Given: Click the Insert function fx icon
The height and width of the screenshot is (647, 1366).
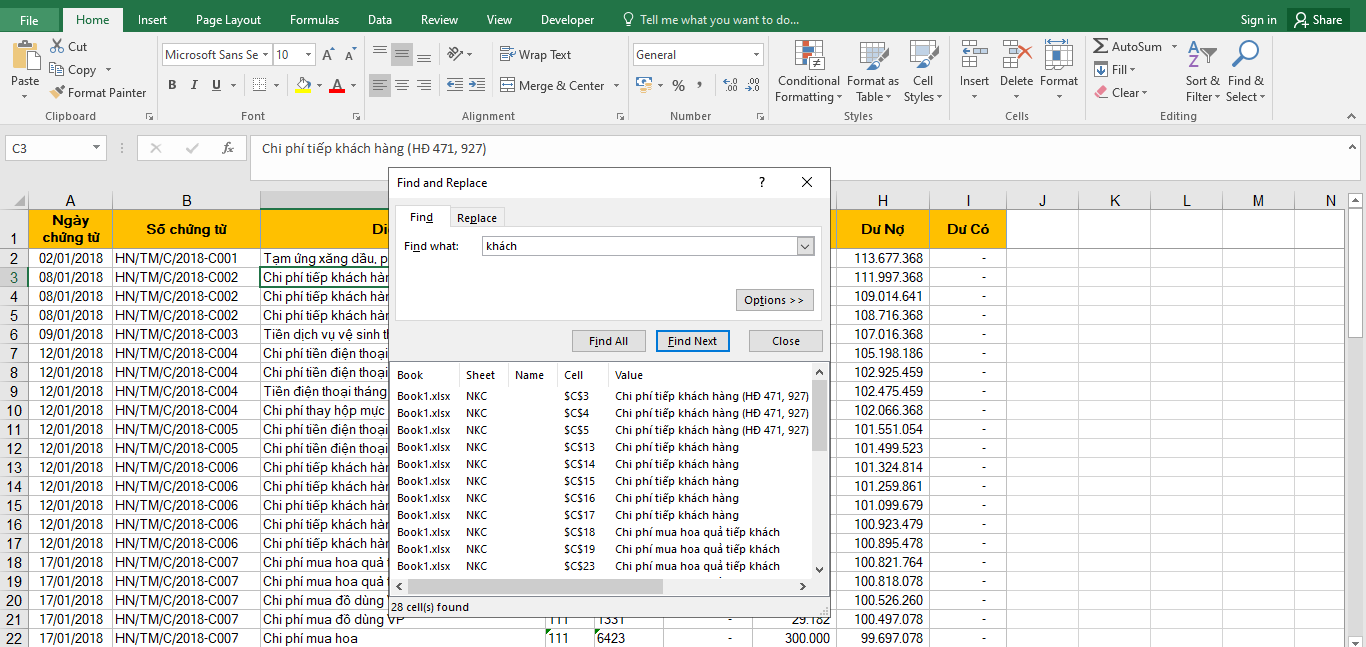Looking at the screenshot, I should 228,148.
